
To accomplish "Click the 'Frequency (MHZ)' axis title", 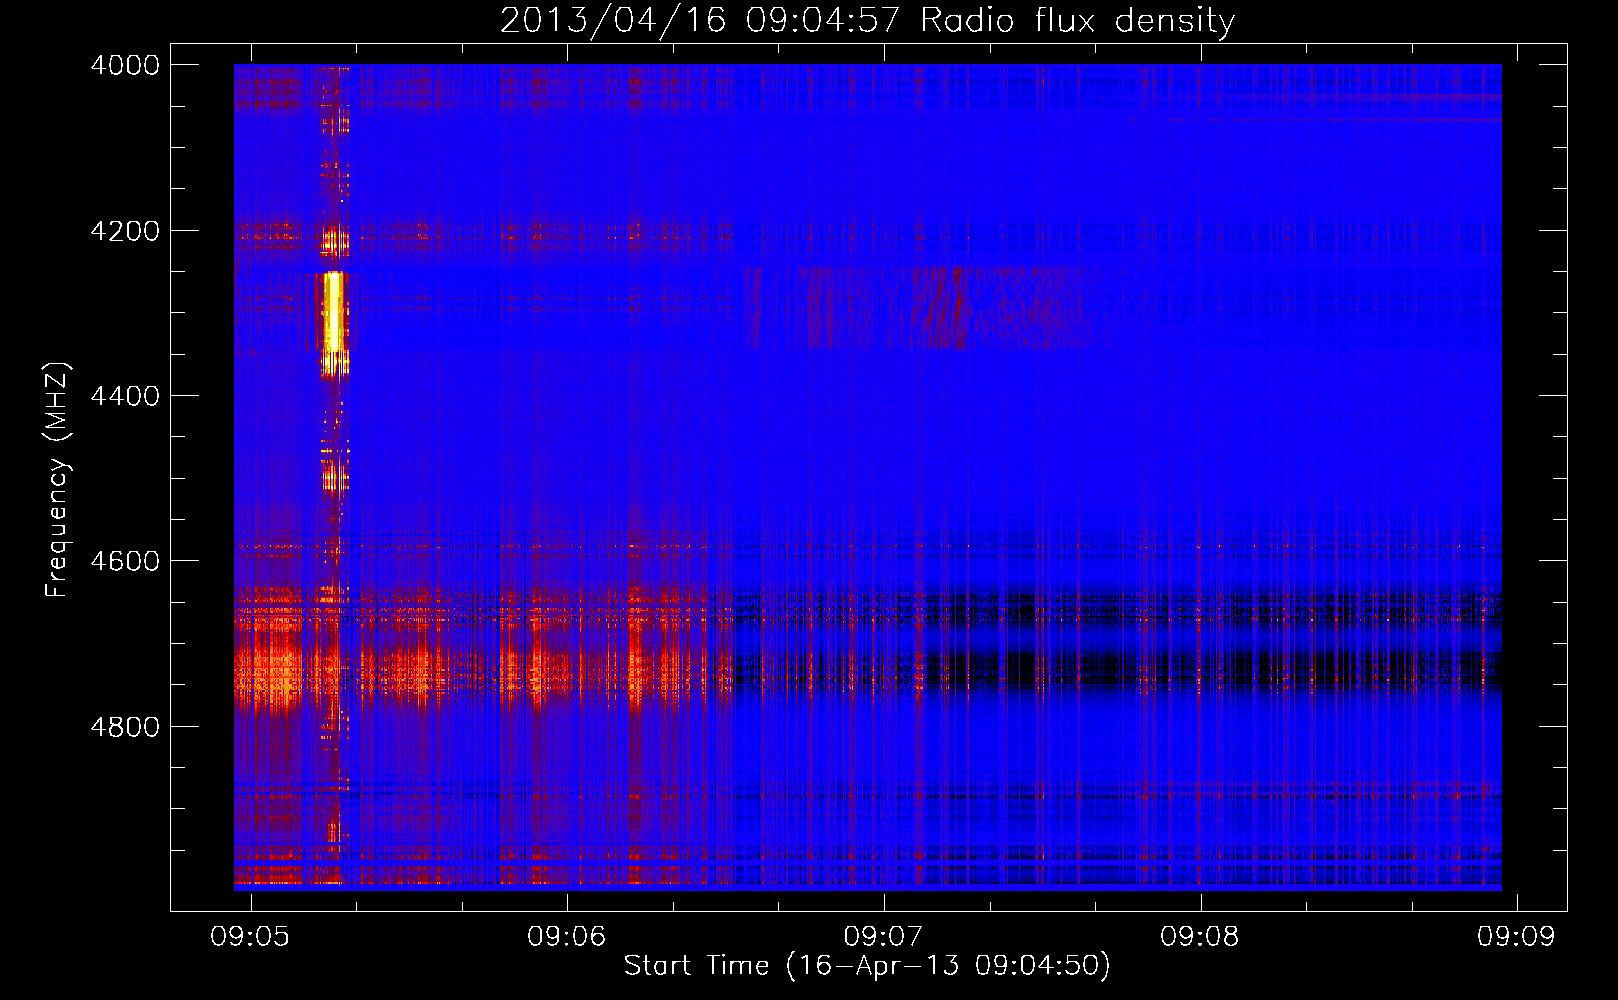I will 57,480.
